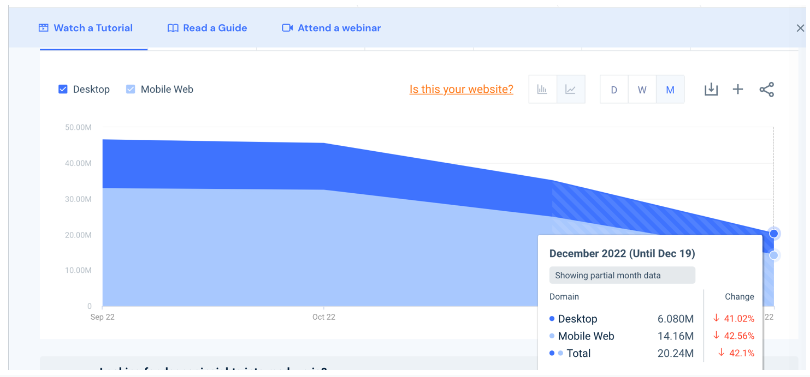Open Read a Guide tab

coord(208,28)
